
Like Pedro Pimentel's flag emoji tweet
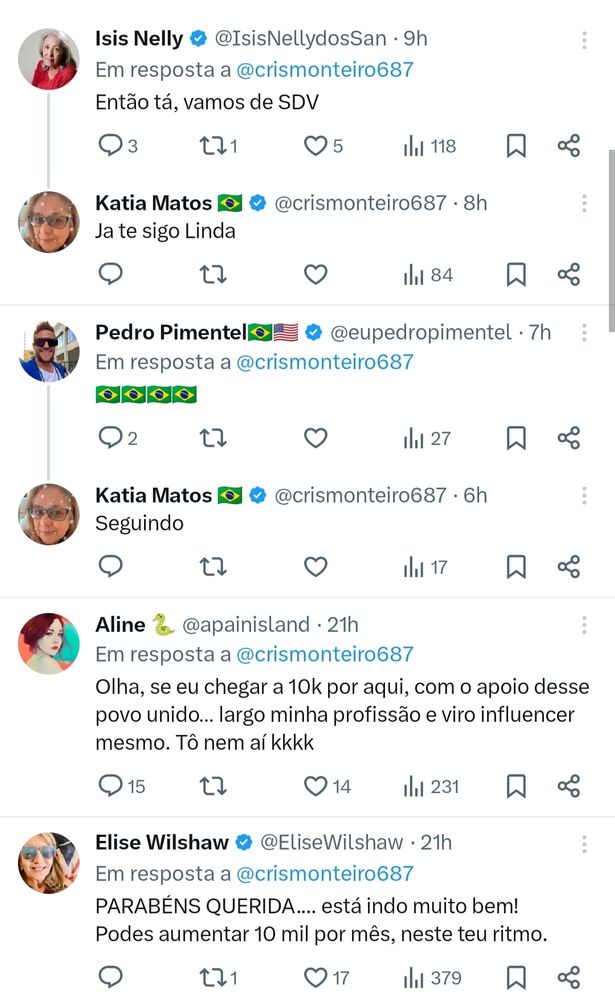[x=315, y=438]
